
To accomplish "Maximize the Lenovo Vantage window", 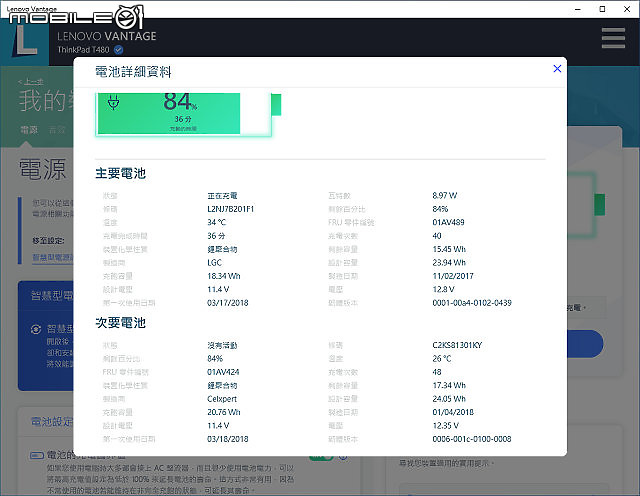I will coord(602,9).
